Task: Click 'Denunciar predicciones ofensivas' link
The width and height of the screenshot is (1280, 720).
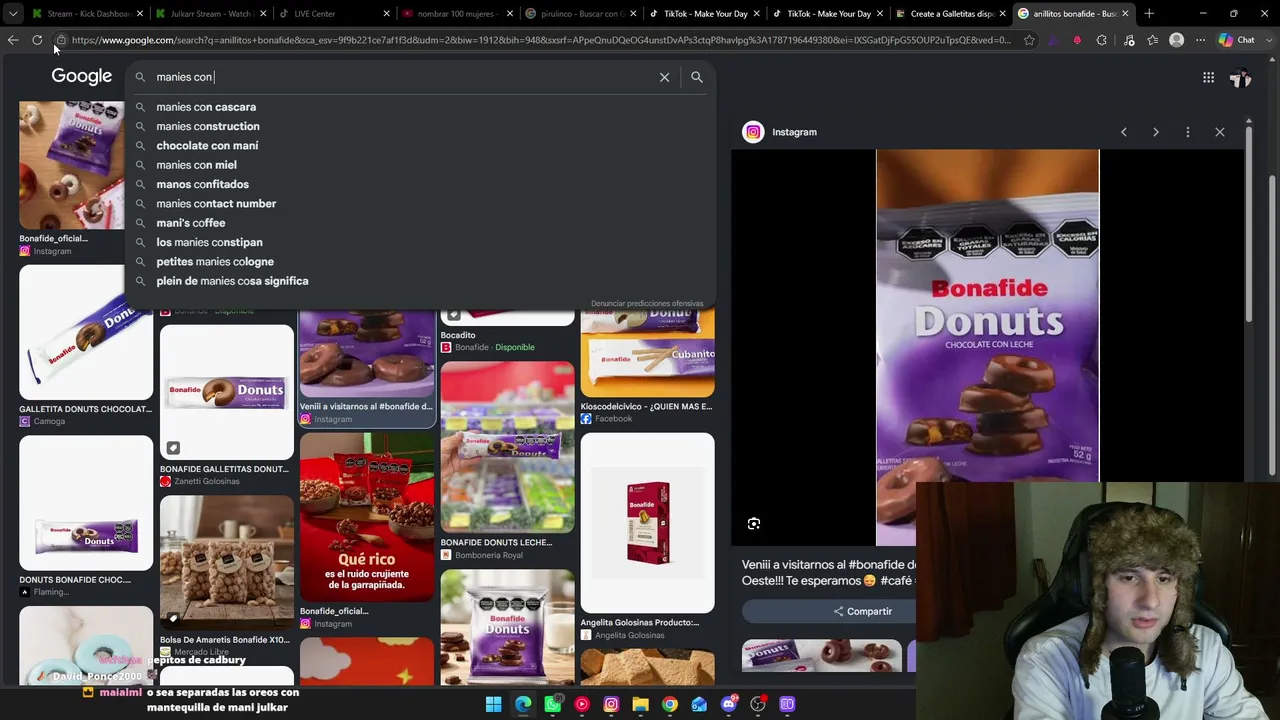Action: [x=647, y=303]
